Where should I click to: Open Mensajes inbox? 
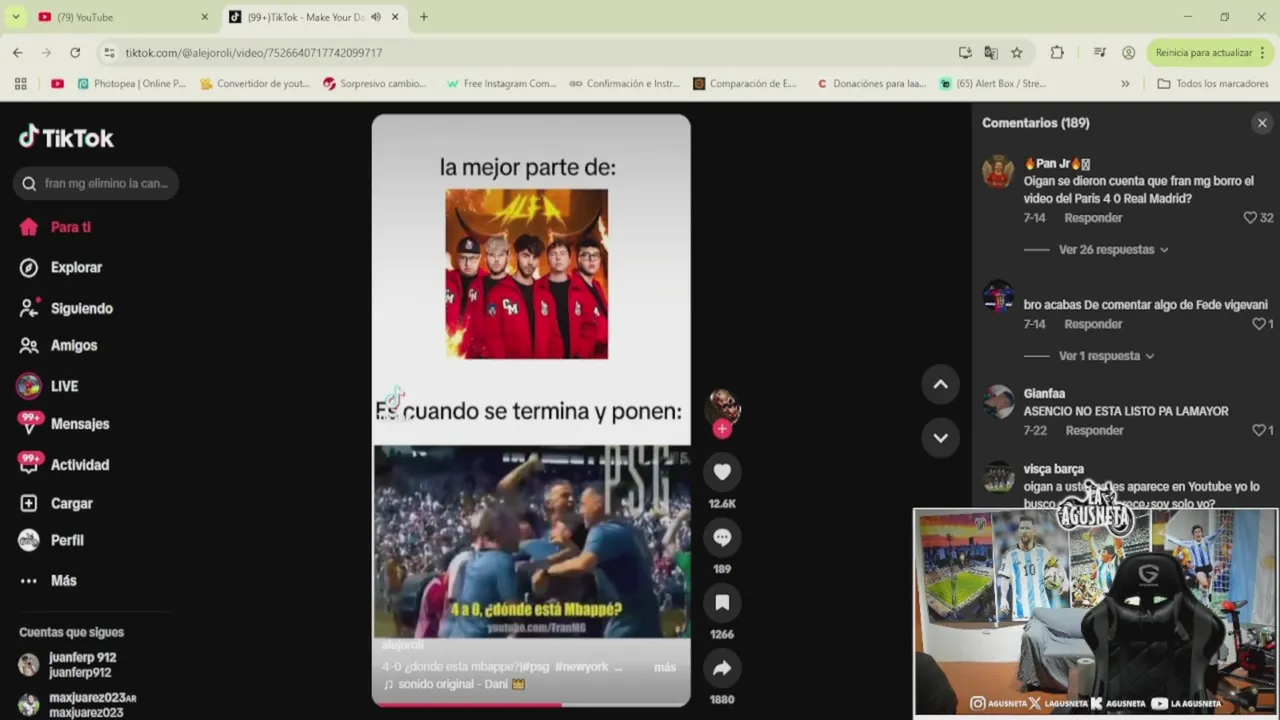64,424
